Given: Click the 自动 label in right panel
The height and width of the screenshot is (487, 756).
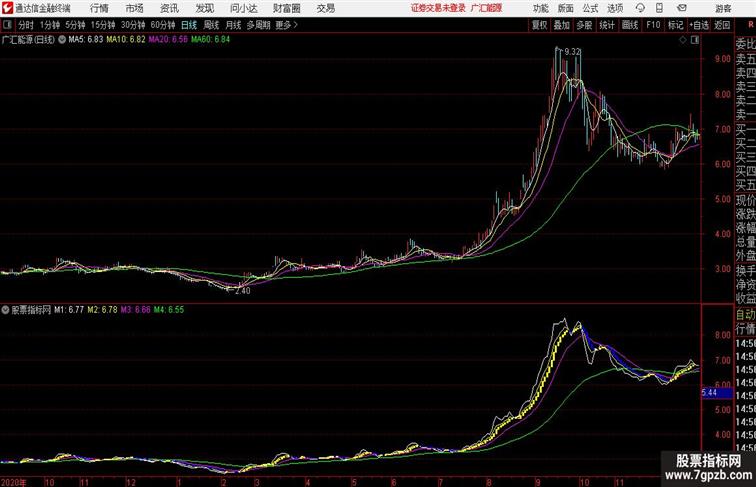Looking at the screenshot, I should click(x=745, y=314).
